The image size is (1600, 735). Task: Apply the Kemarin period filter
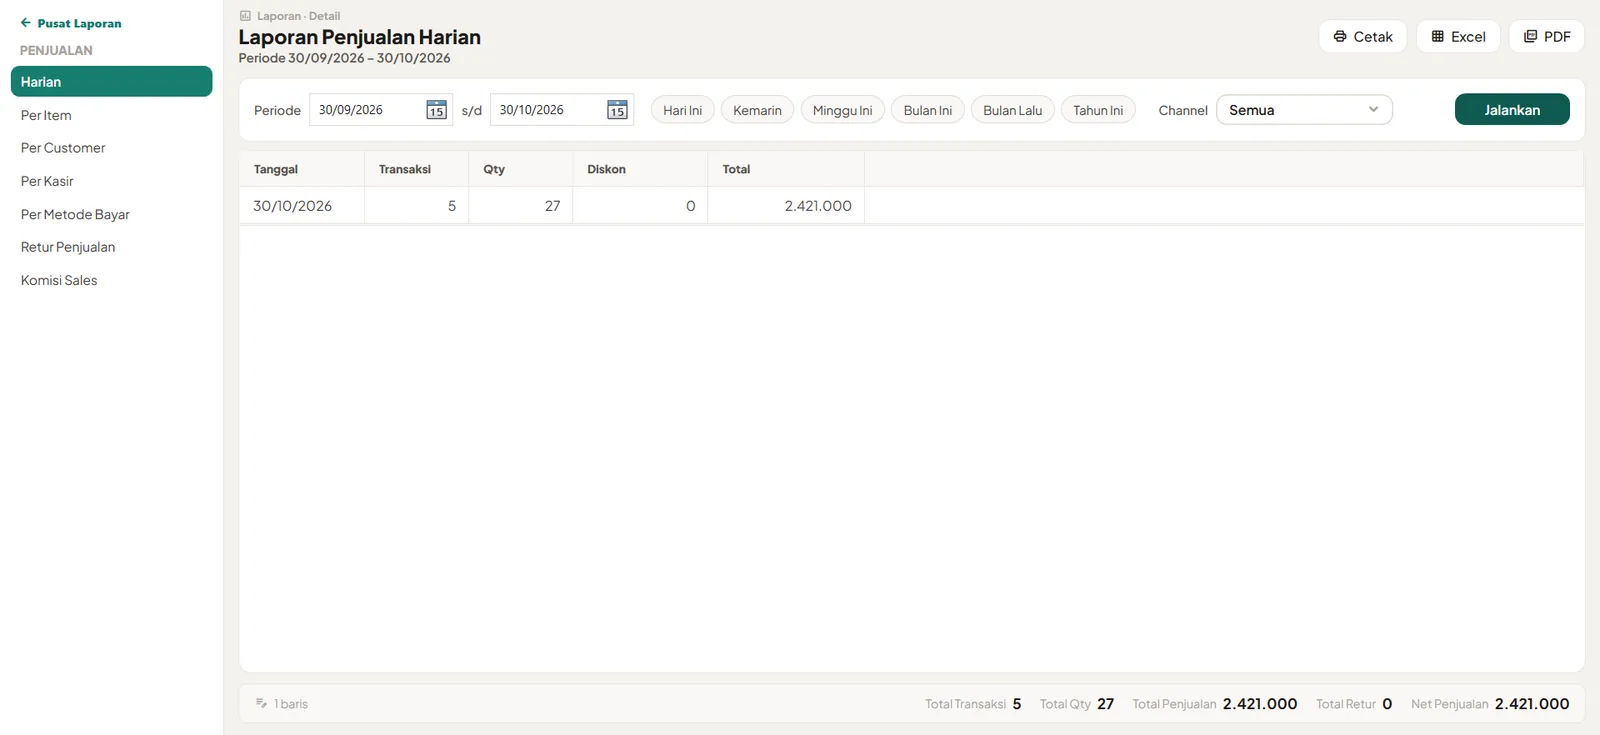tap(757, 110)
